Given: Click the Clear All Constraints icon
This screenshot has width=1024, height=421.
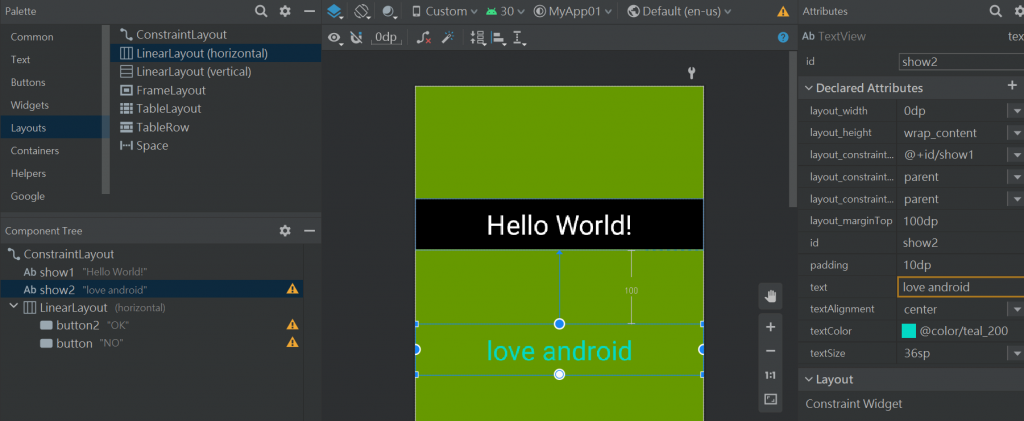Looking at the screenshot, I should point(424,38).
